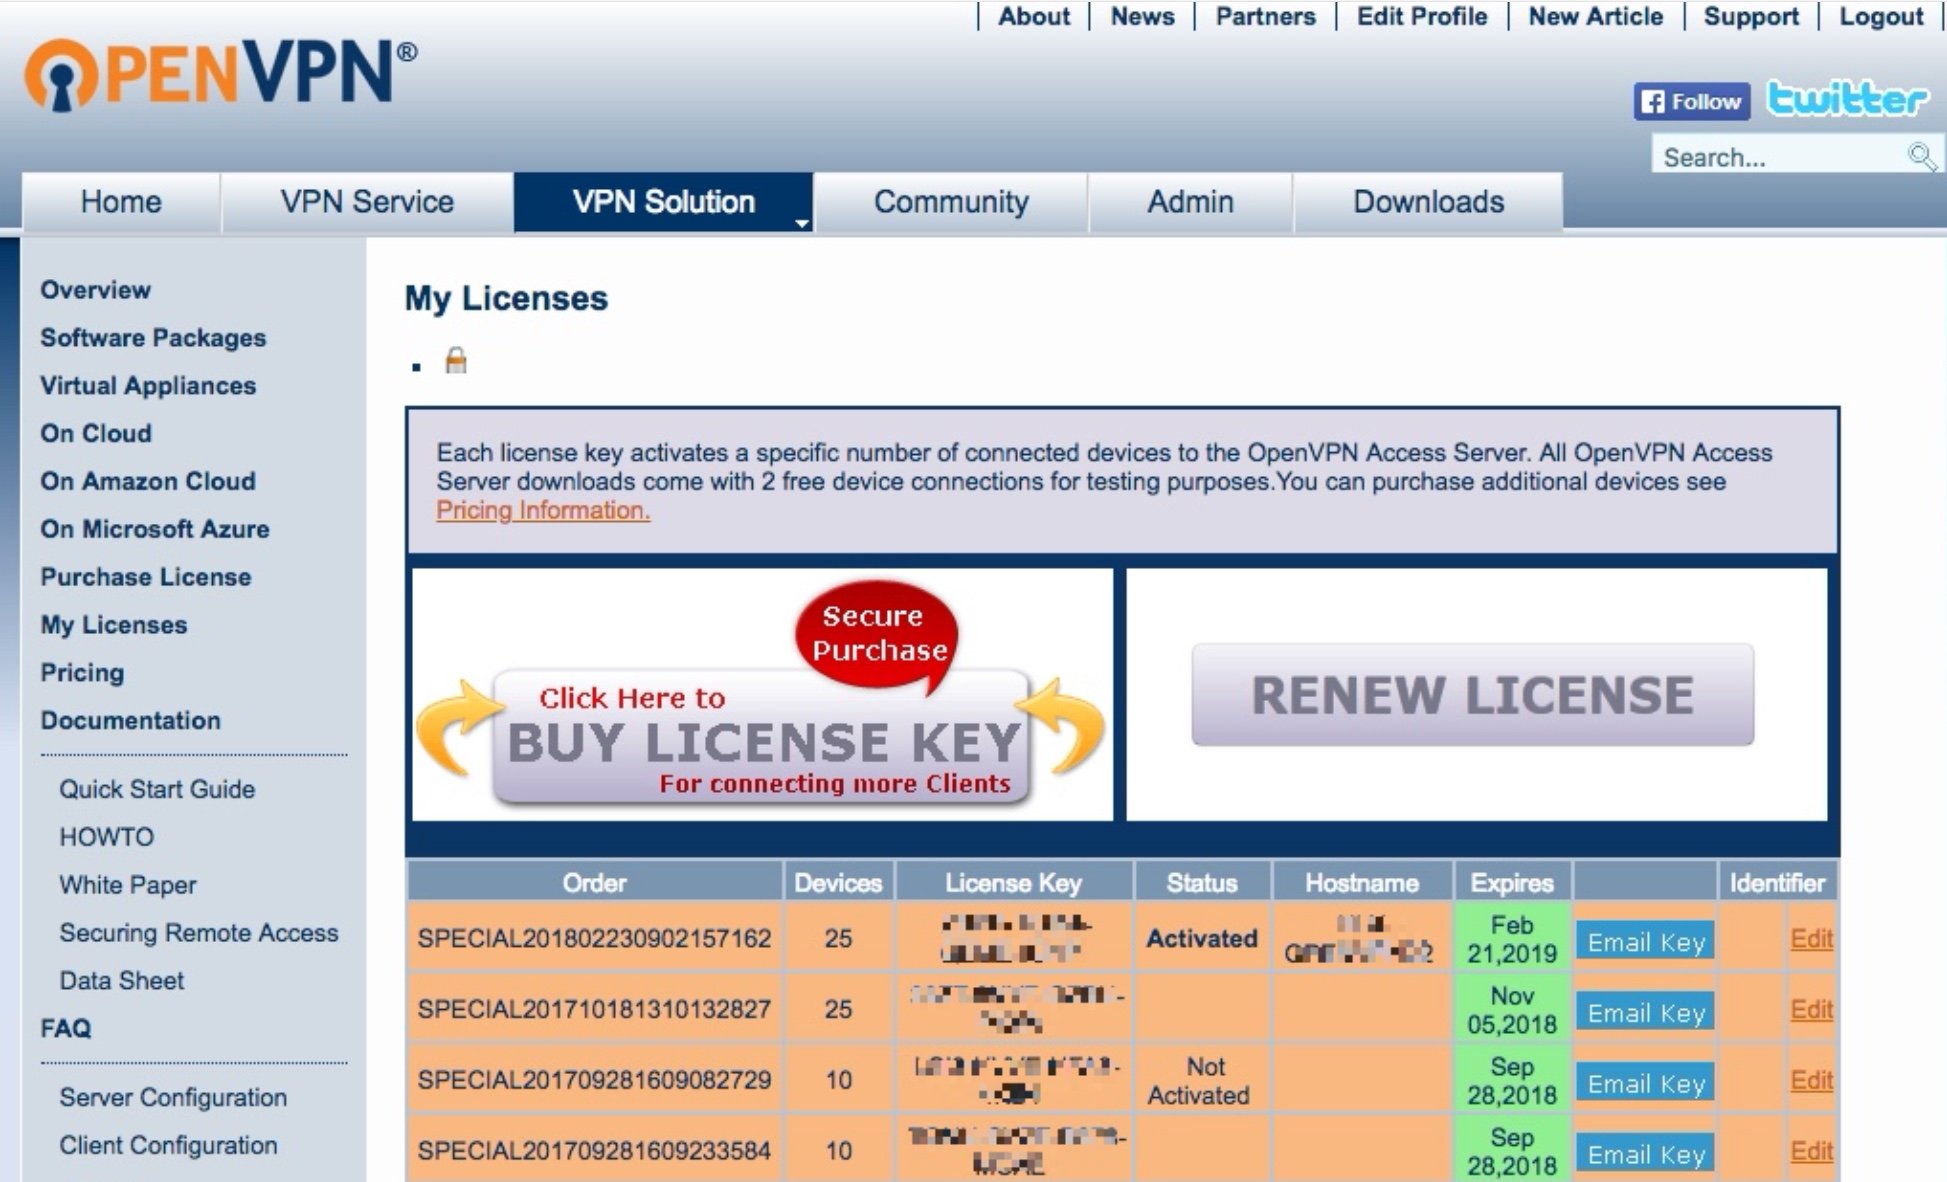Go to Virtual Appliances sidebar link
The image size is (1947, 1182).
[x=148, y=386]
